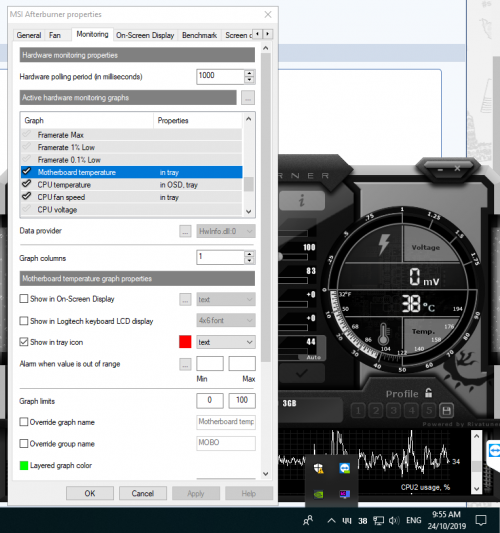Click the ellipsis button next to Data provider
Screen dimensions: 500x533
pos(185,231)
